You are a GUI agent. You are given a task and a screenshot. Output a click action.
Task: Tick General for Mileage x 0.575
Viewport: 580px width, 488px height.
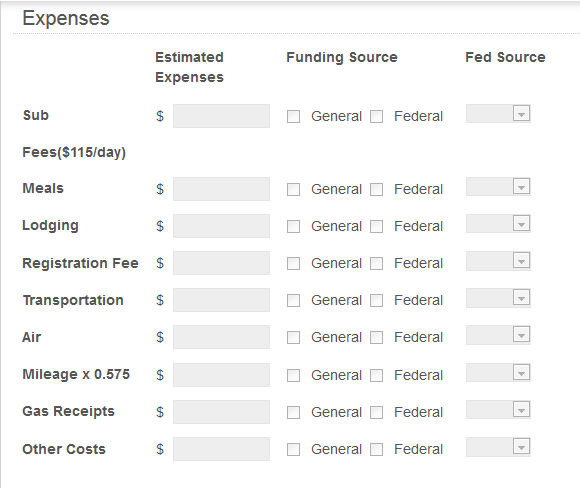click(293, 376)
